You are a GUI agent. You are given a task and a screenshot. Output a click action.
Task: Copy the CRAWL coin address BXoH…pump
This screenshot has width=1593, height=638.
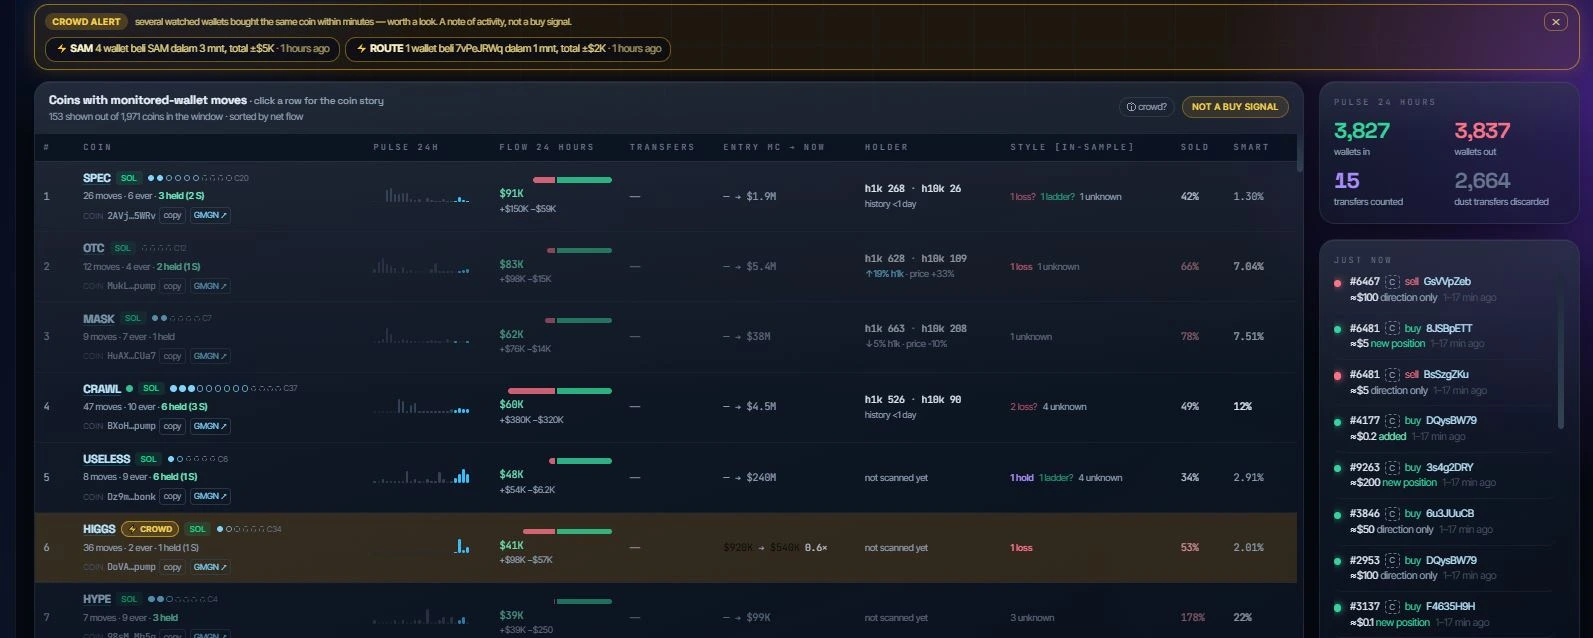(173, 426)
